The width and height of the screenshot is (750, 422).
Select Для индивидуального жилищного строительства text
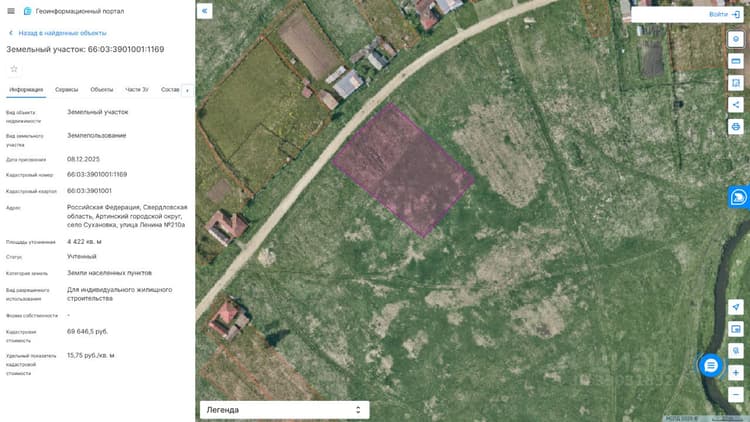(x=120, y=294)
